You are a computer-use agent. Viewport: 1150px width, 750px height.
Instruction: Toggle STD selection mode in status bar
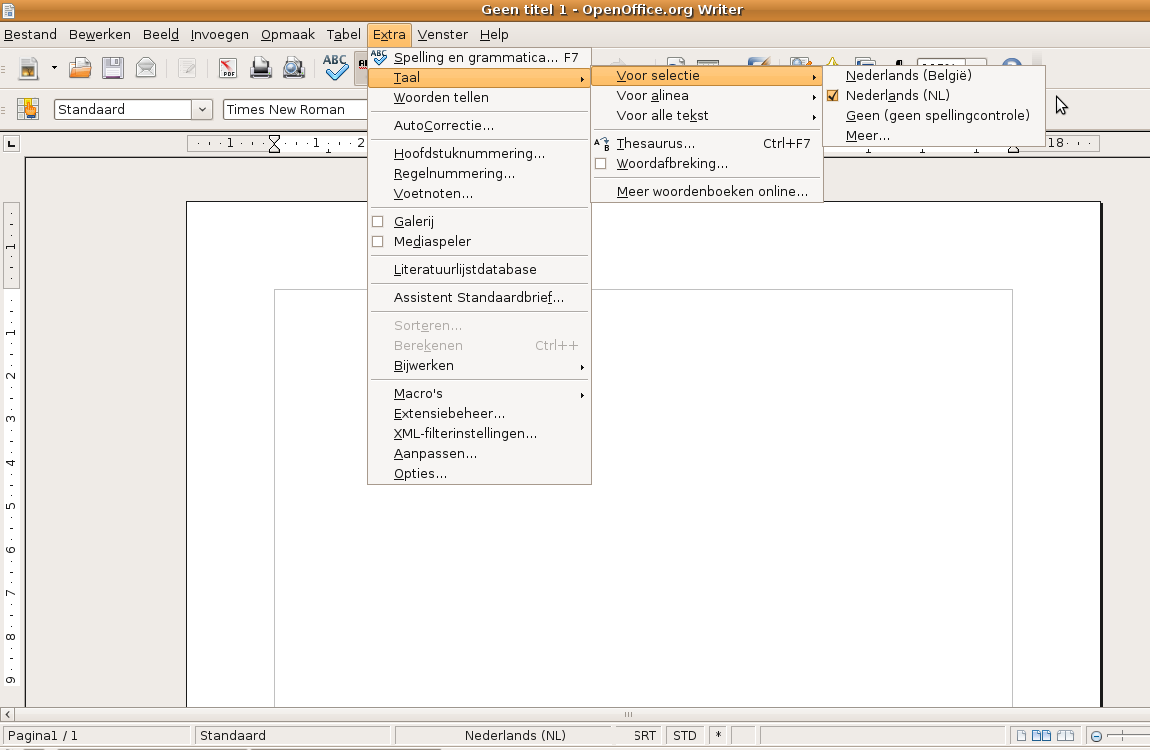pos(685,735)
